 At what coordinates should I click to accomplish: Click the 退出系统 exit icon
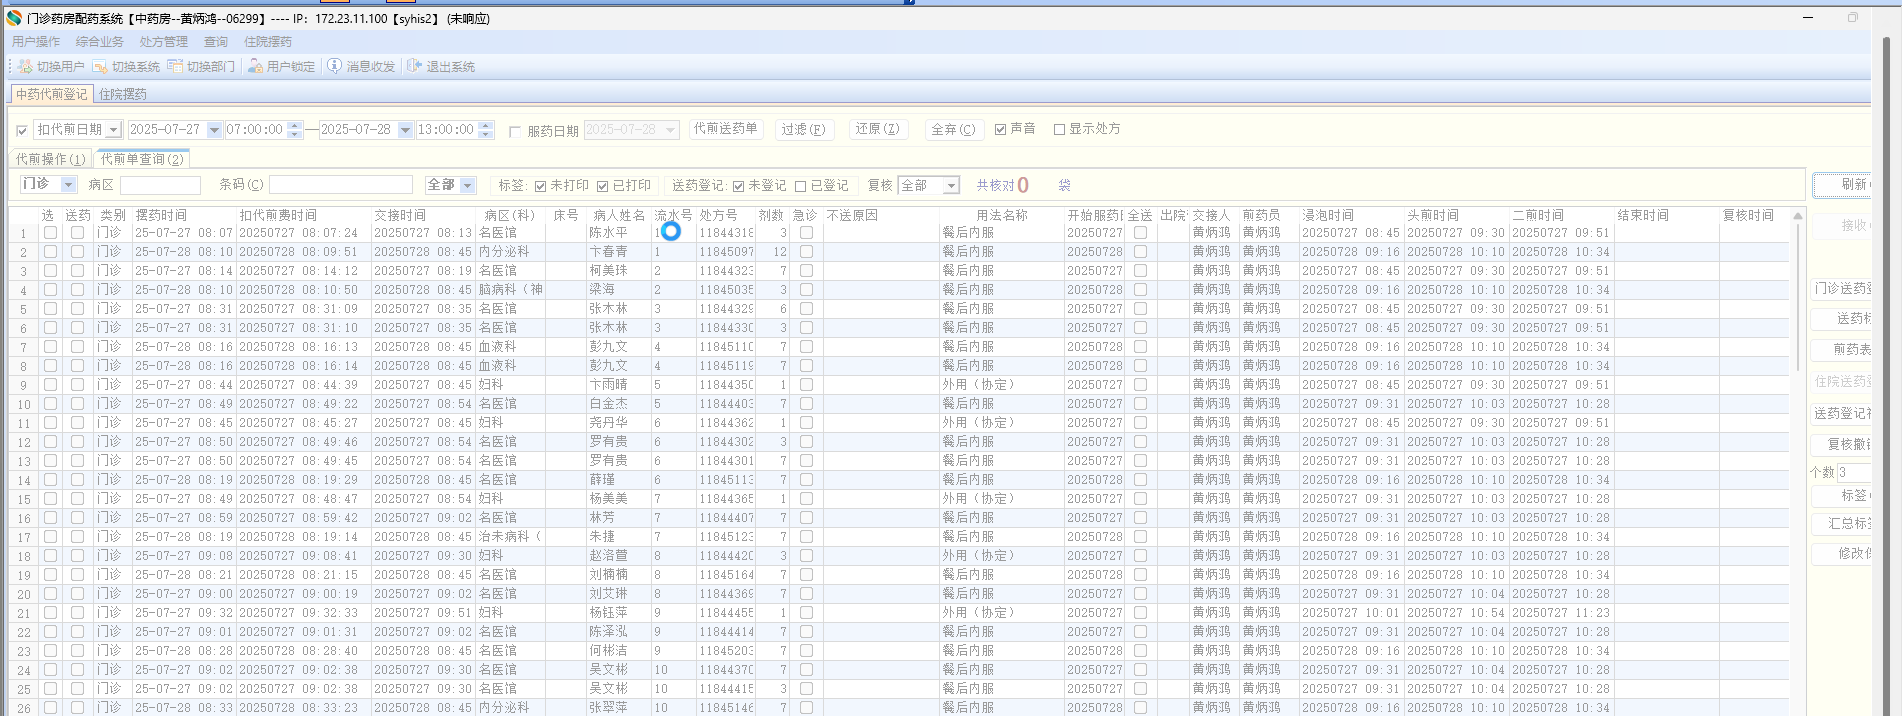point(415,67)
